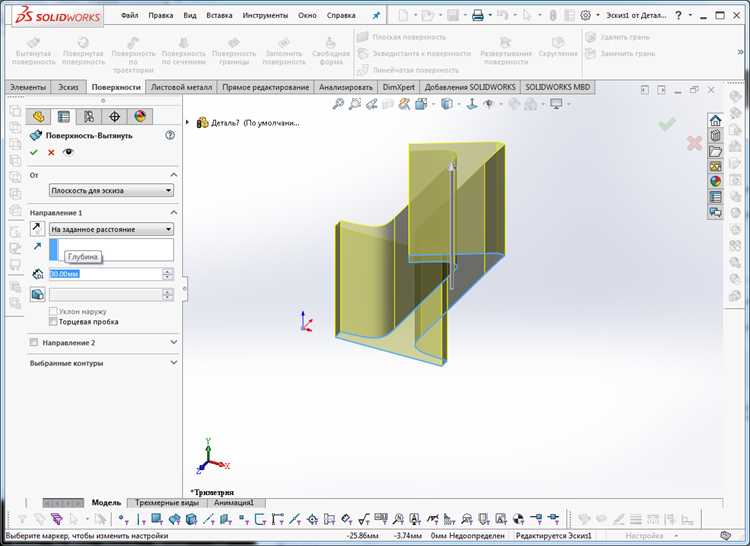750x546 pixels.
Task: Toggle the draft on/off button
Action: (x=37, y=294)
